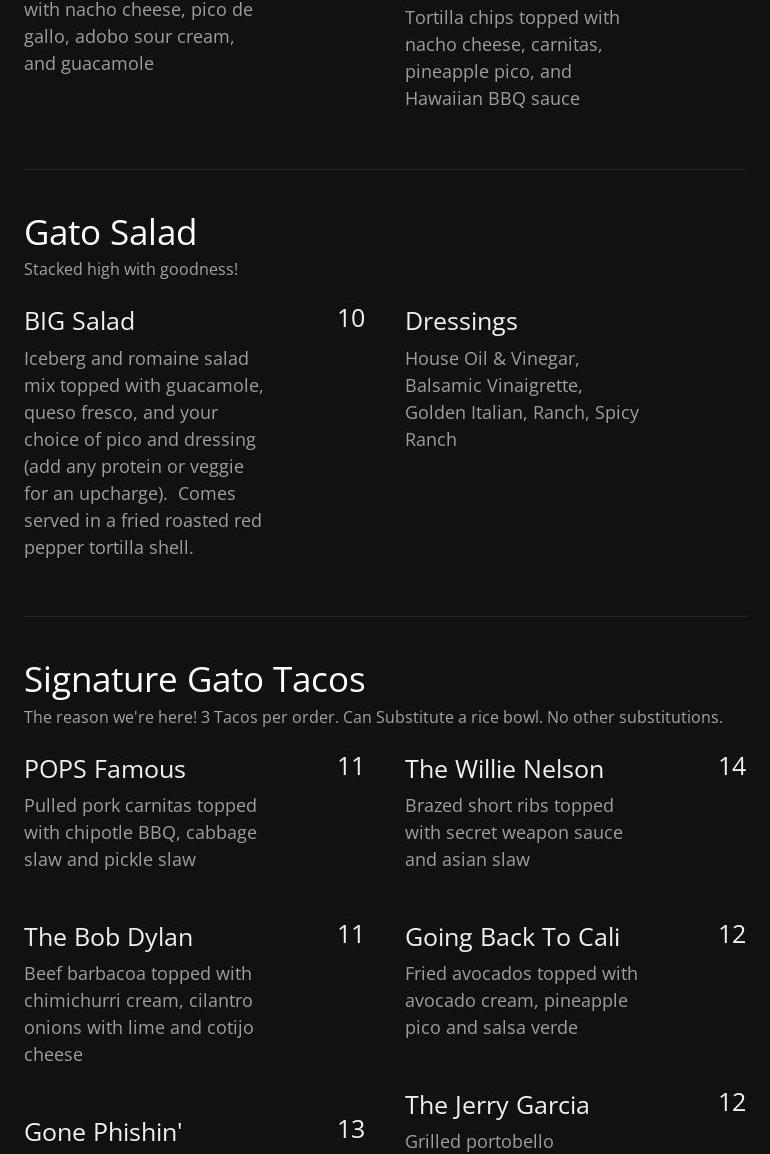Click the BIG Salad price 10
The image size is (770, 1154).
[350, 318]
